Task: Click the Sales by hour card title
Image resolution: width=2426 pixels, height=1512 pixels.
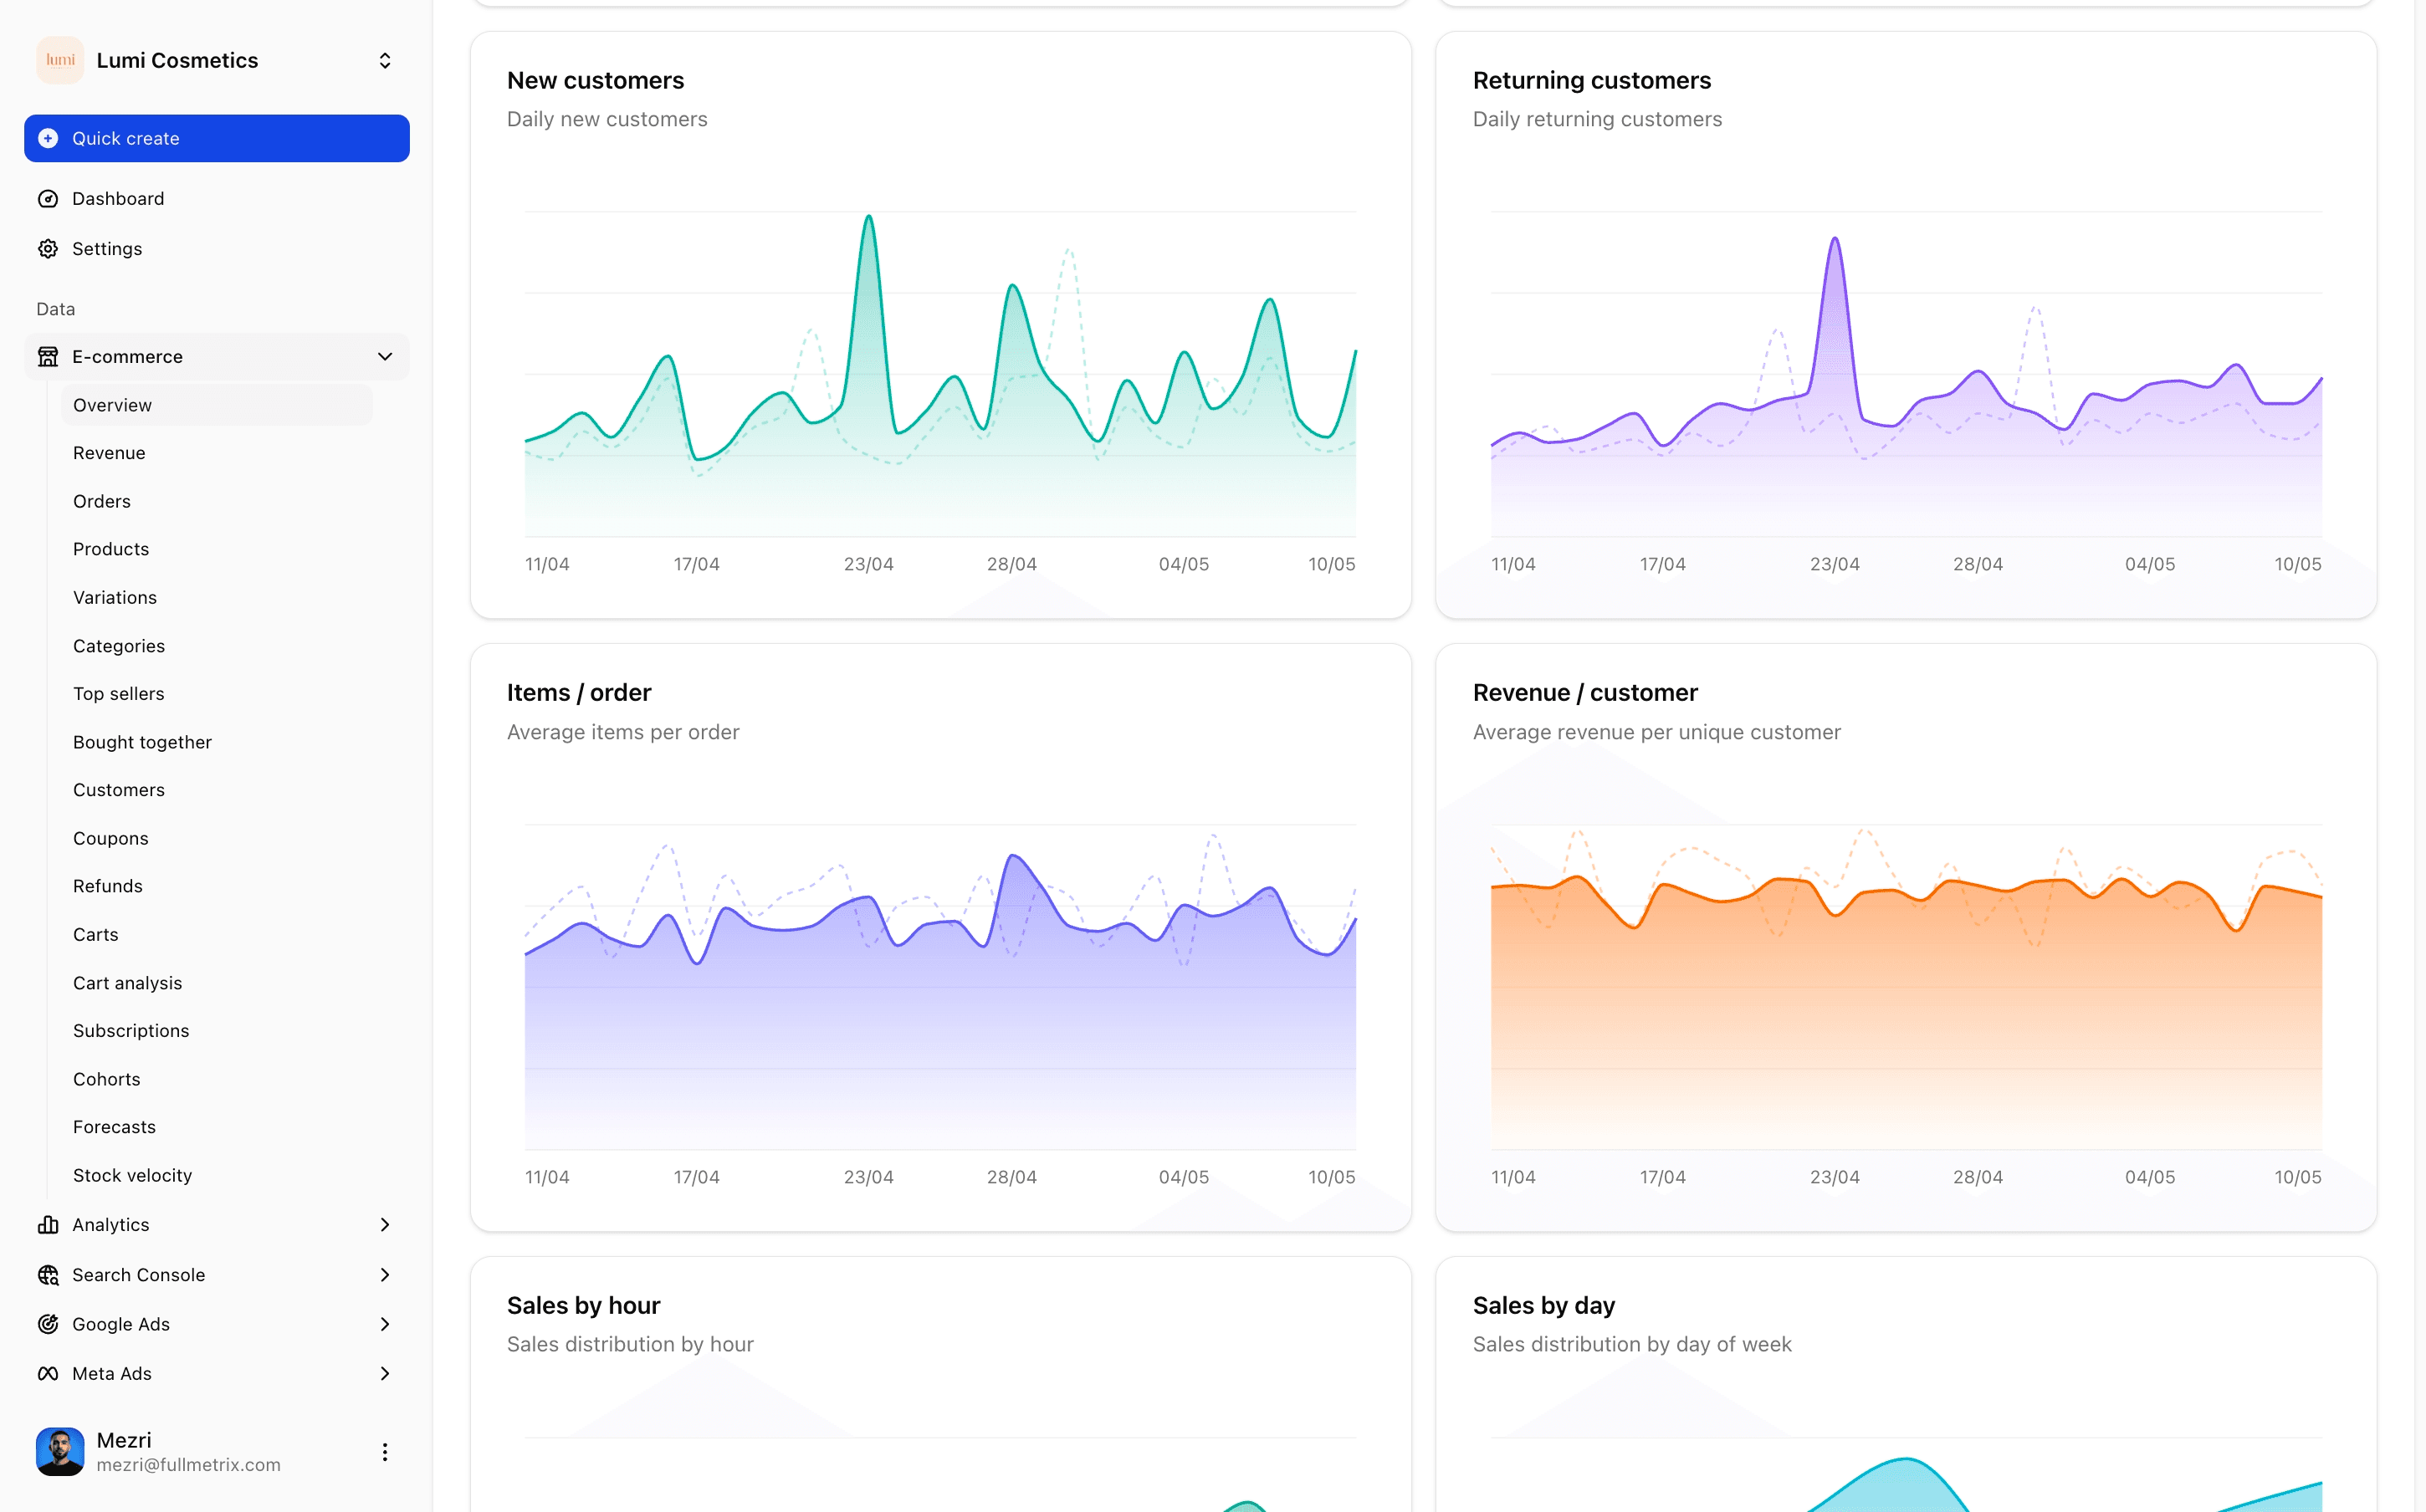Action: click(584, 1305)
